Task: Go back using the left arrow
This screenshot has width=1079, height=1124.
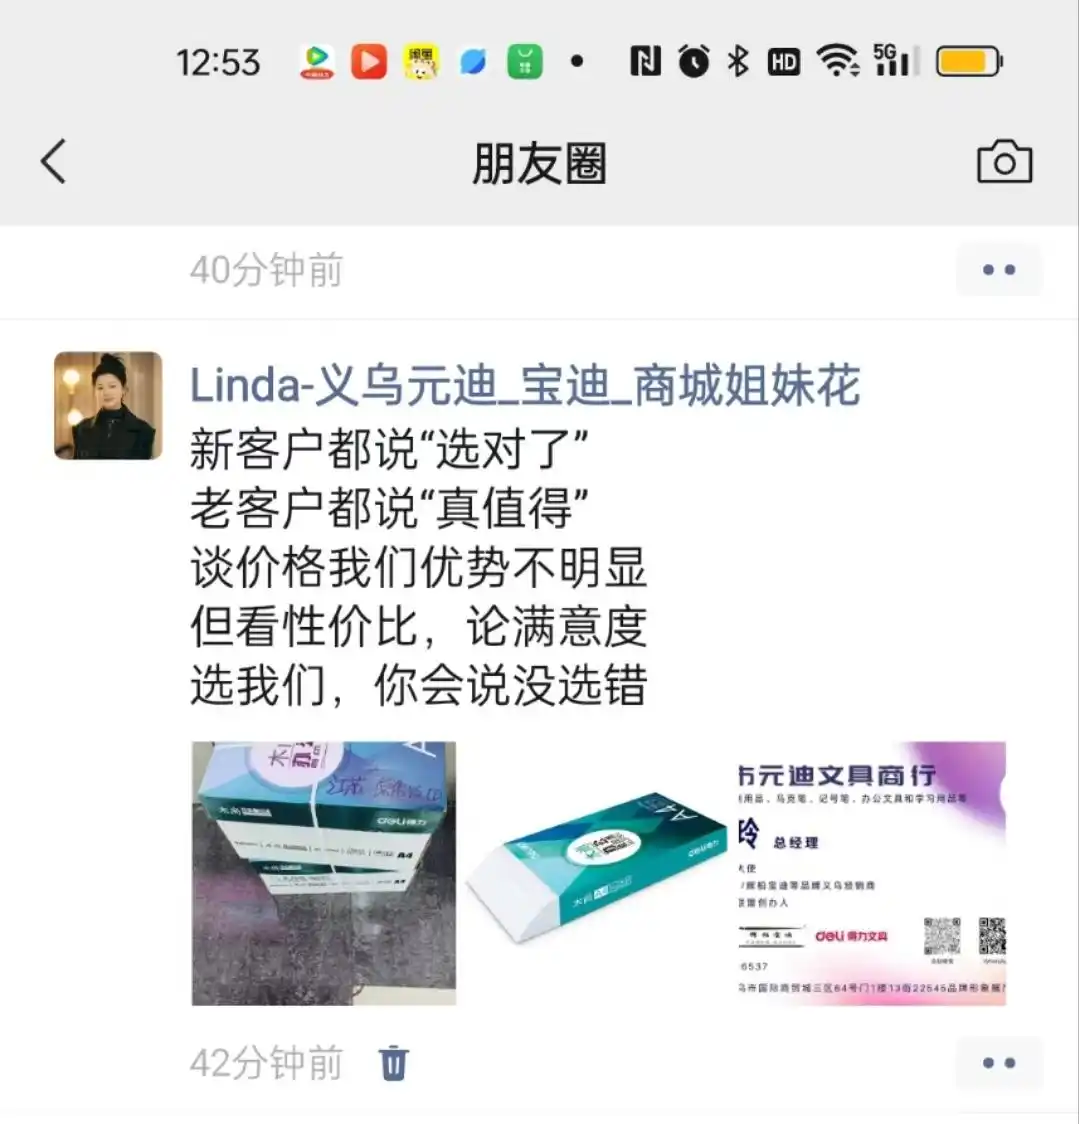Action: pos(53,162)
